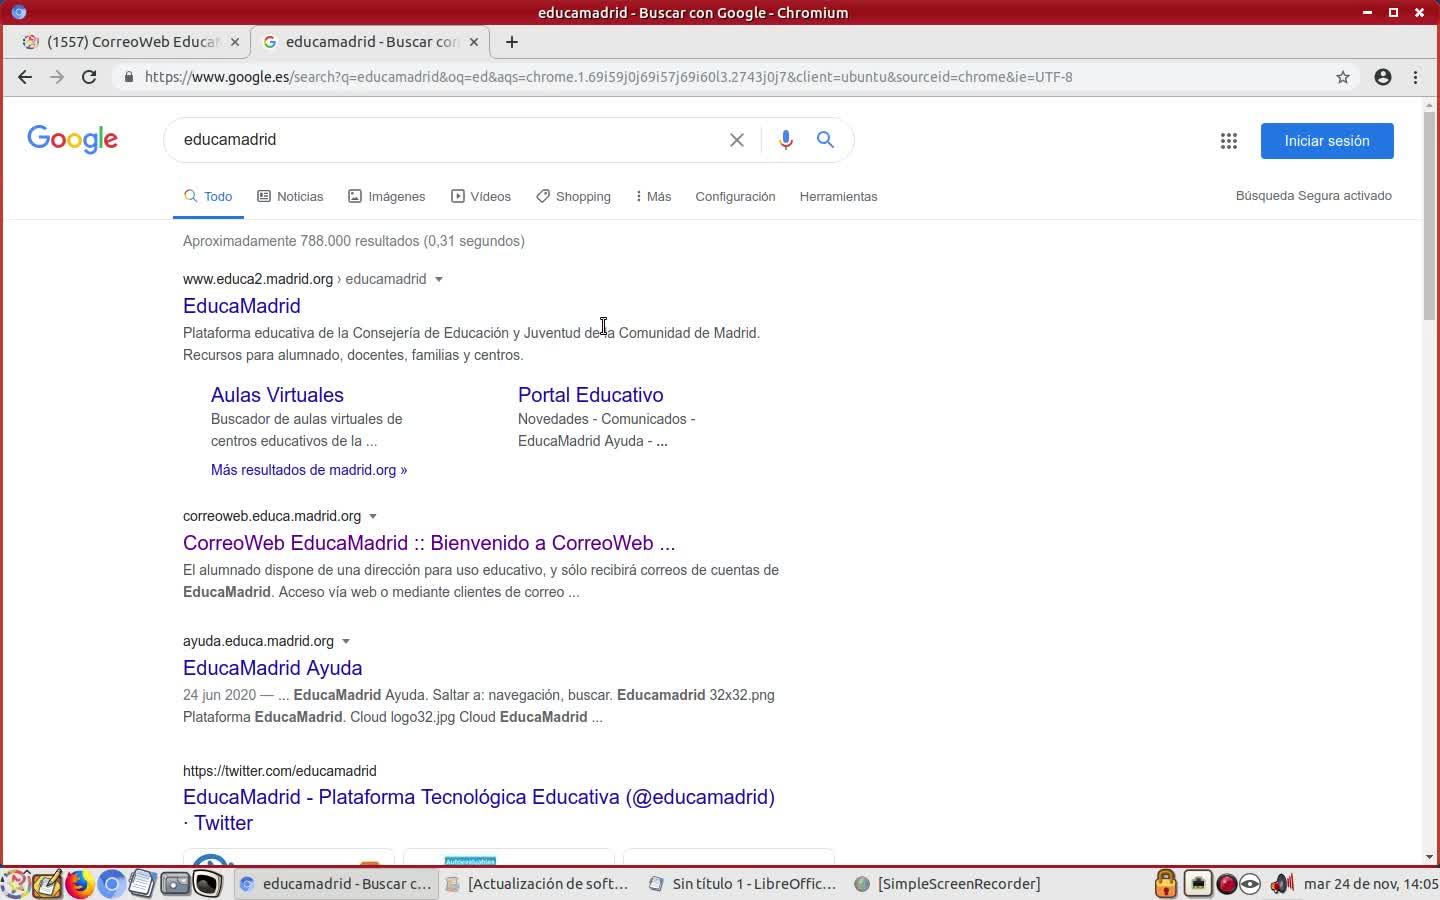Go back to previous page

pyautogui.click(x=25, y=77)
